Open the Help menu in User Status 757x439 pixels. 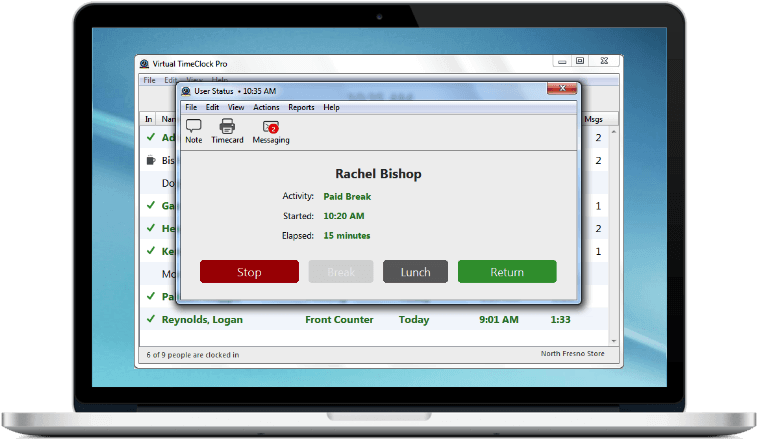point(331,107)
